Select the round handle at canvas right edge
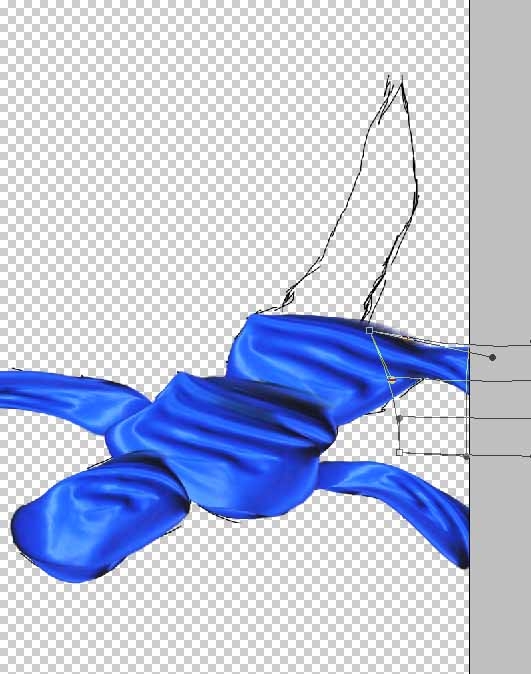 coord(467,456)
